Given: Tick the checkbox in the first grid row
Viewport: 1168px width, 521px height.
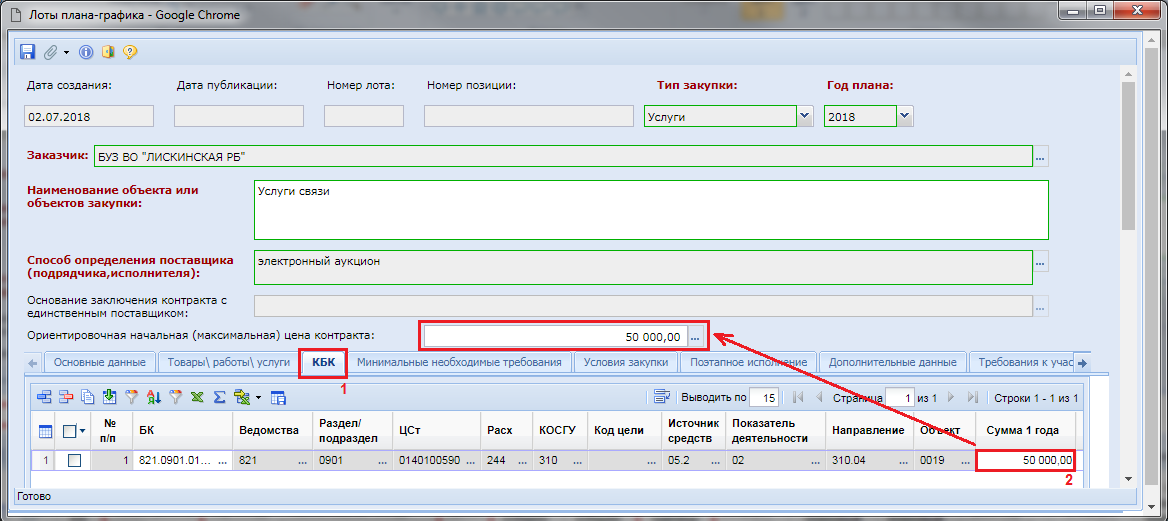Looking at the screenshot, I should click(74, 460).
